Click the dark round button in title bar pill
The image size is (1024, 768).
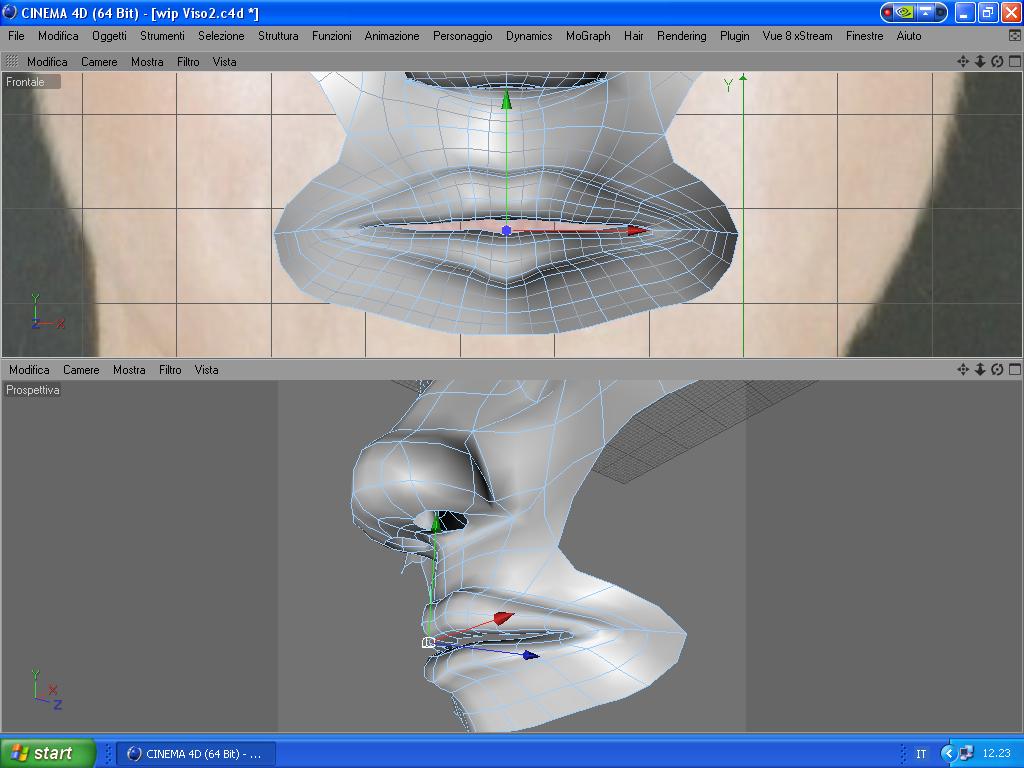point(941,12)
